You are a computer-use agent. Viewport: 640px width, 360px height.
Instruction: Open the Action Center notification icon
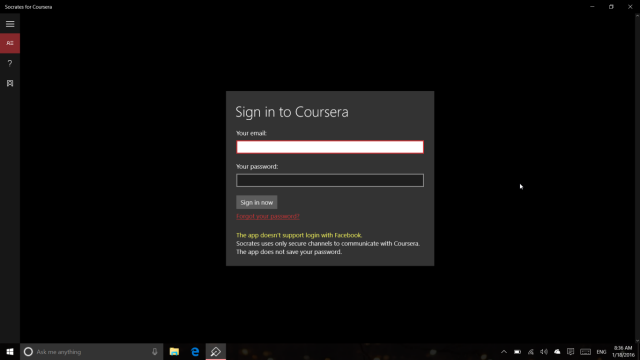pyautogui.click(x=571, y=352)
